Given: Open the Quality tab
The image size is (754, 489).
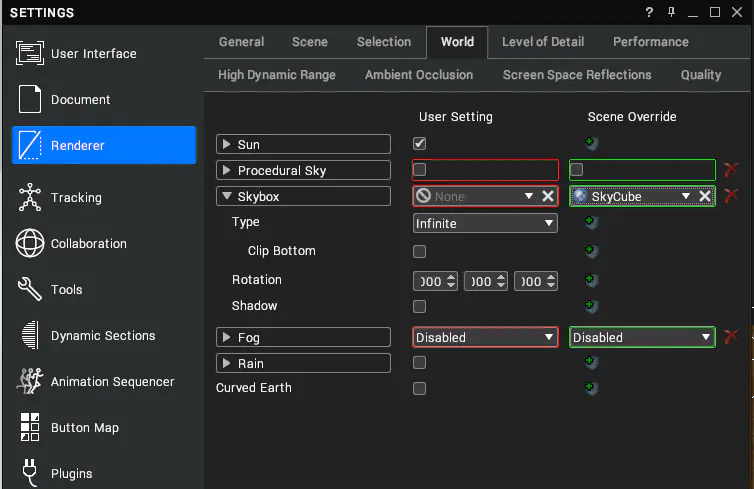Looking at the screenshot, I should pyautogui.click(x=701, y=75).
